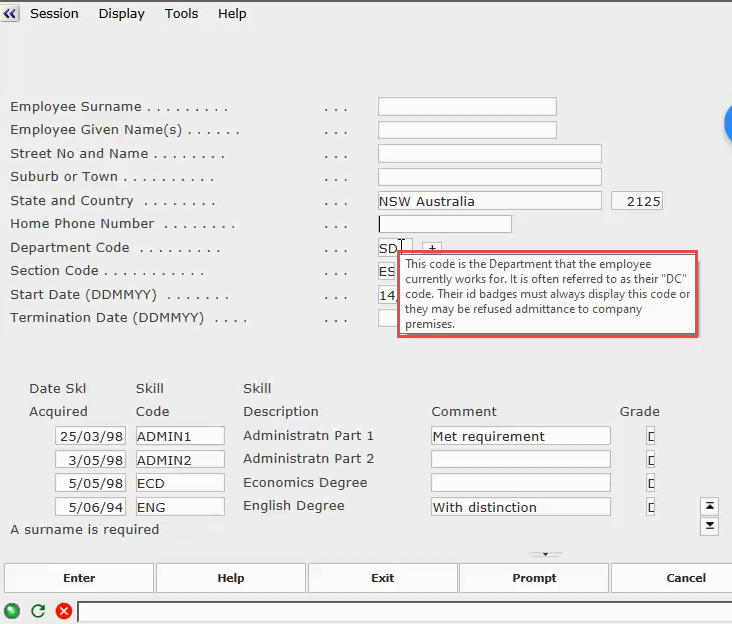The width and height of the screenshot is (732, 624).
Task: Focus the Suburb or Town field
Action: (490, 177)
